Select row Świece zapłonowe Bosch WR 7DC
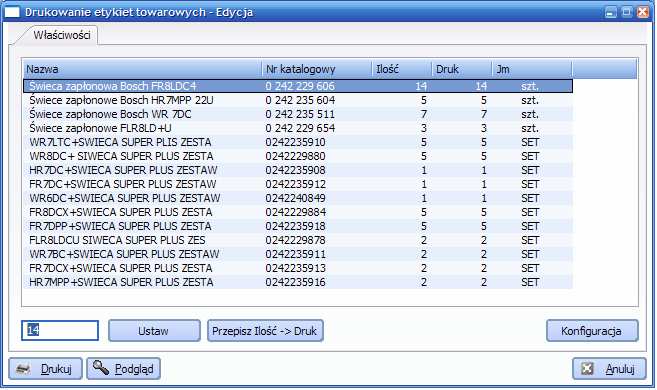This screenshot has width=657, height=390. point(298,114)
